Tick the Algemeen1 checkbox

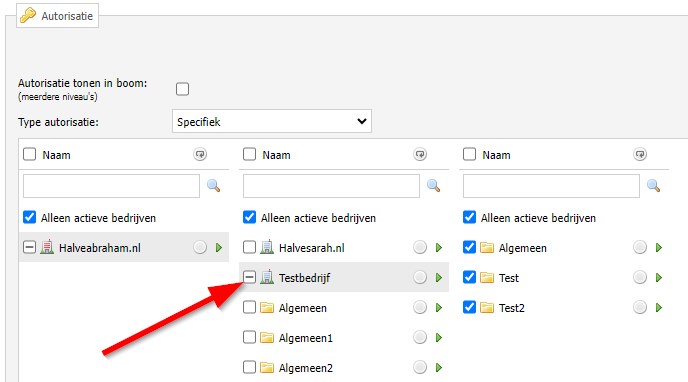point(249,337)
